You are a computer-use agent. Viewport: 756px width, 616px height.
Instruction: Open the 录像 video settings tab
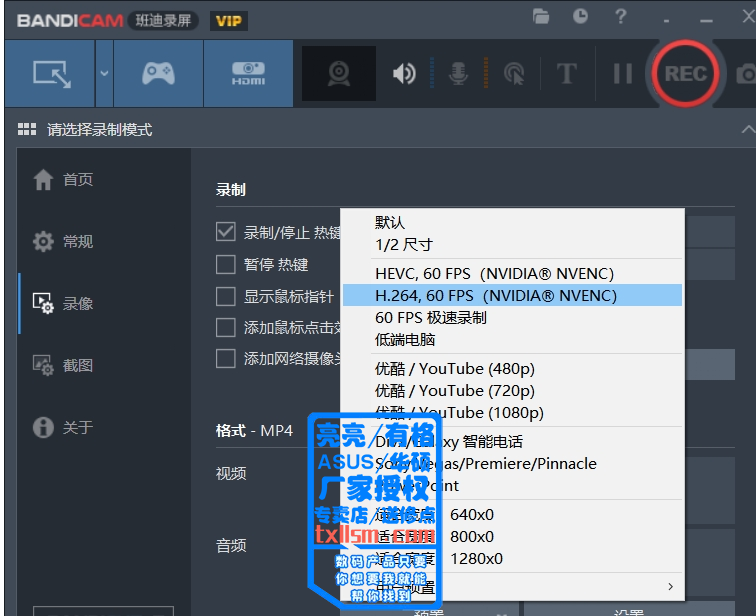pyautogui.click(x=63, y=303)
